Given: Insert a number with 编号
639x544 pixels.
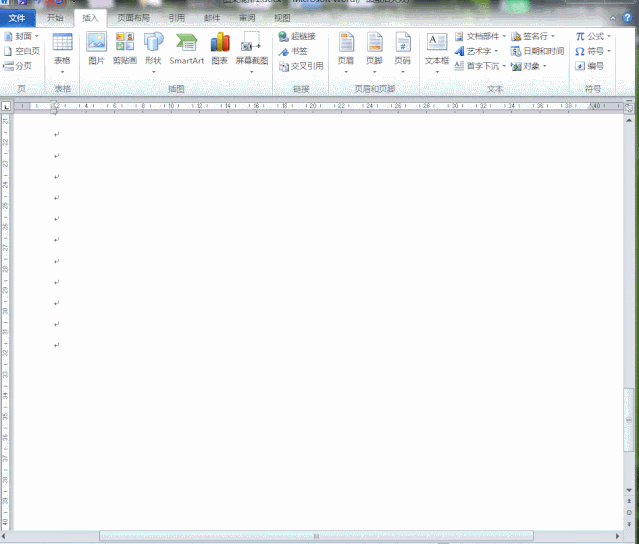Looking at the screenshot, I should (589, 66).
